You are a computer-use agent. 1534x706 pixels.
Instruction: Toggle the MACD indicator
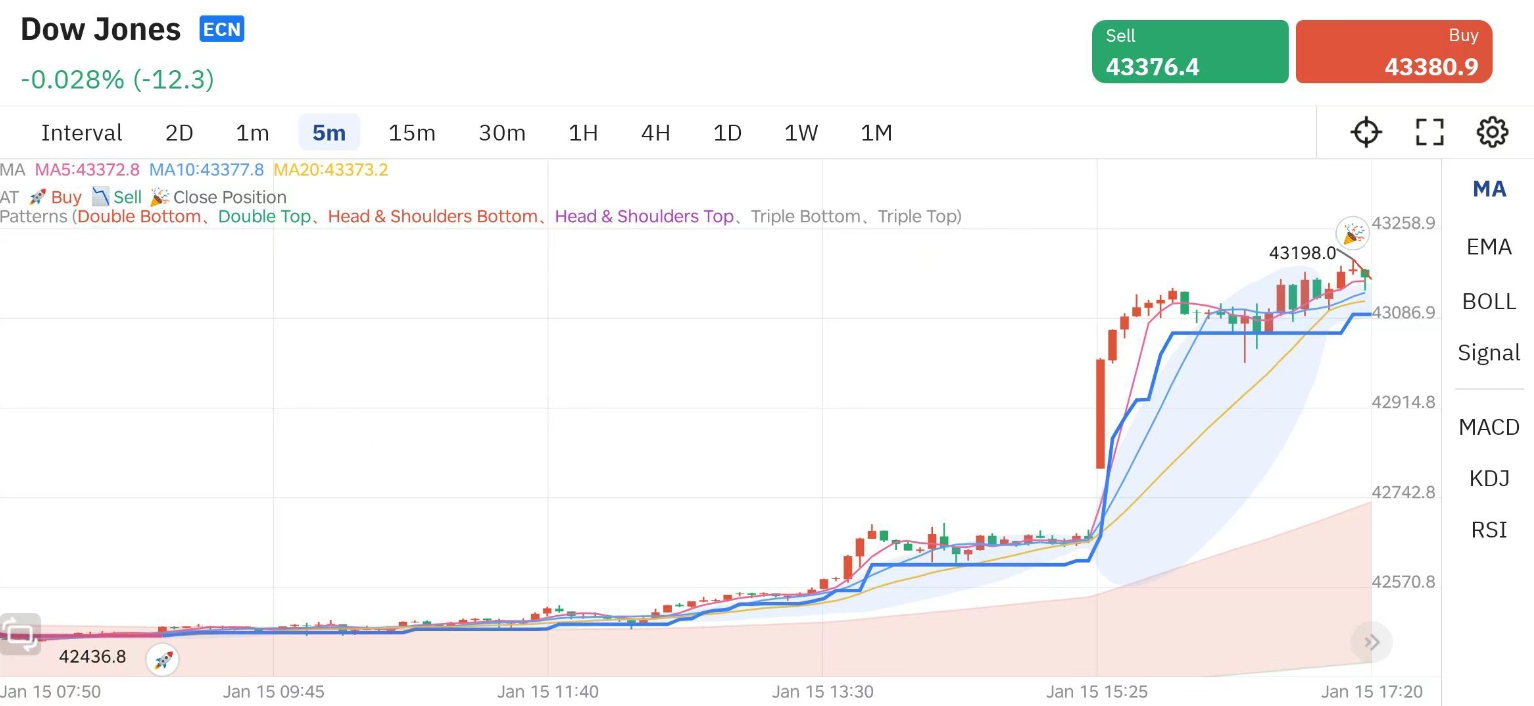[1489, 427]
